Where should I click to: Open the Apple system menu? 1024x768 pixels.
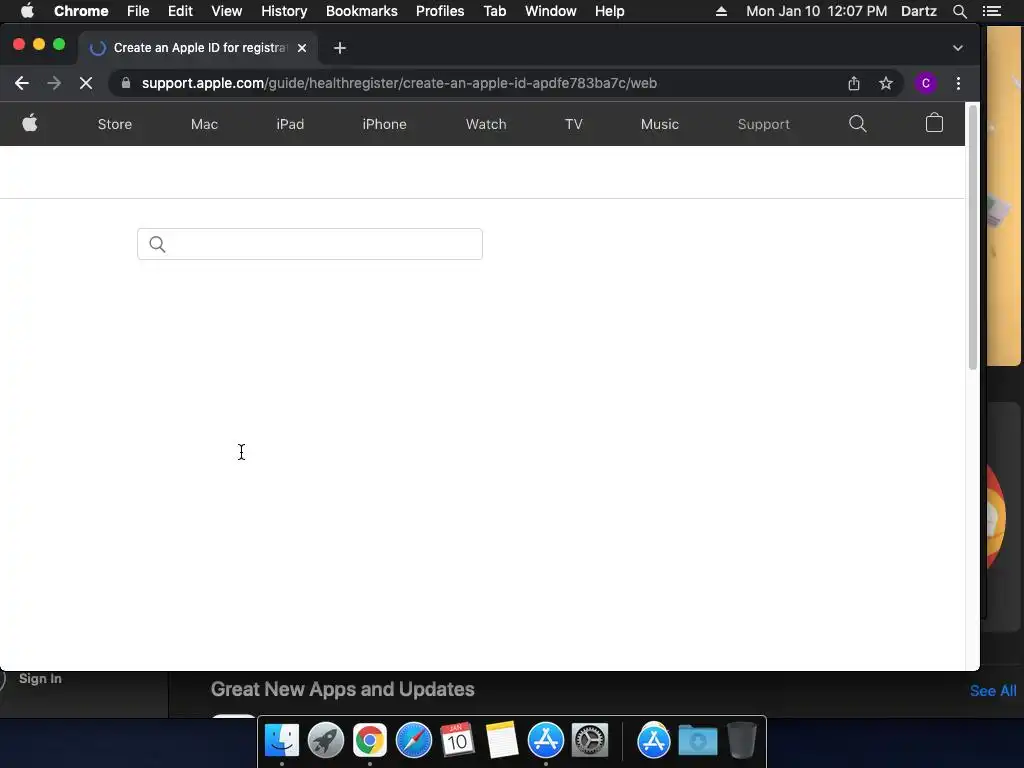[27, 11]
